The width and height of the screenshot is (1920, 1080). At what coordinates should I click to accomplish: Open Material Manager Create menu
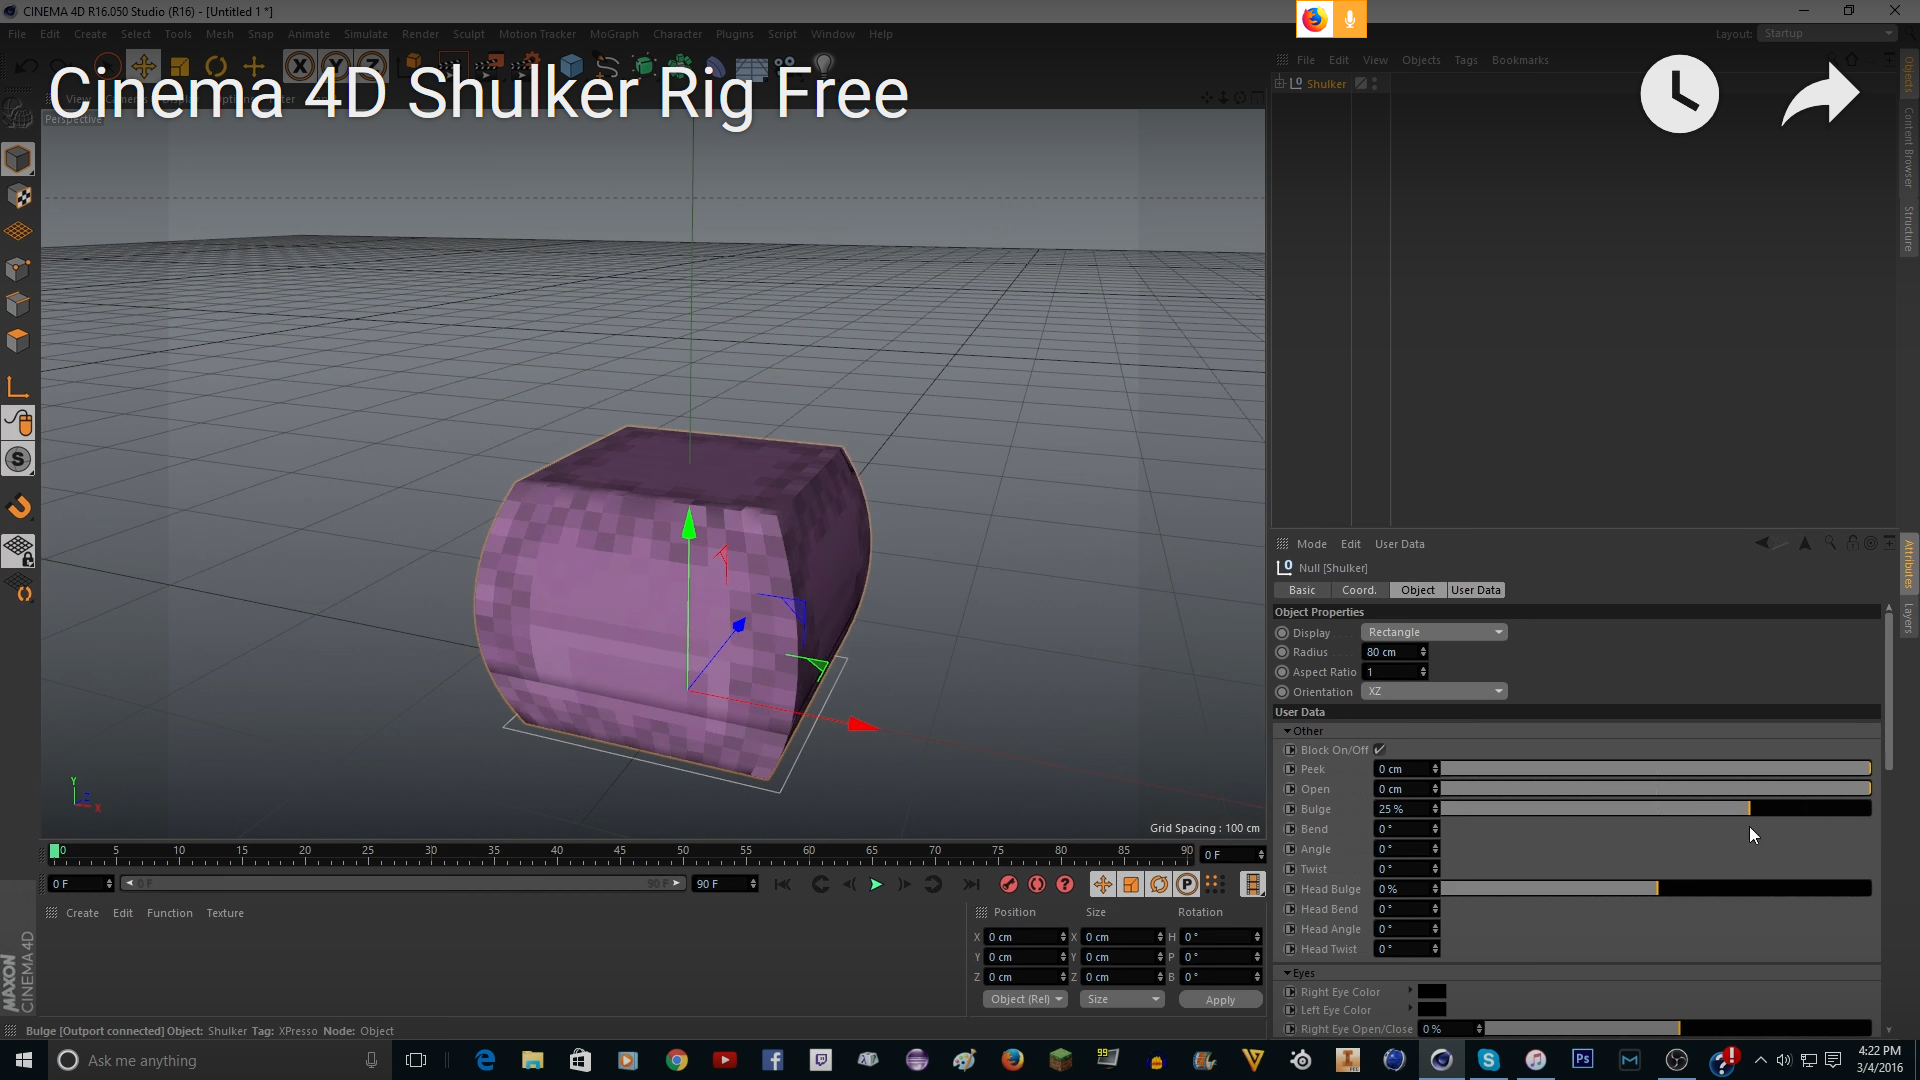(82, 913)
